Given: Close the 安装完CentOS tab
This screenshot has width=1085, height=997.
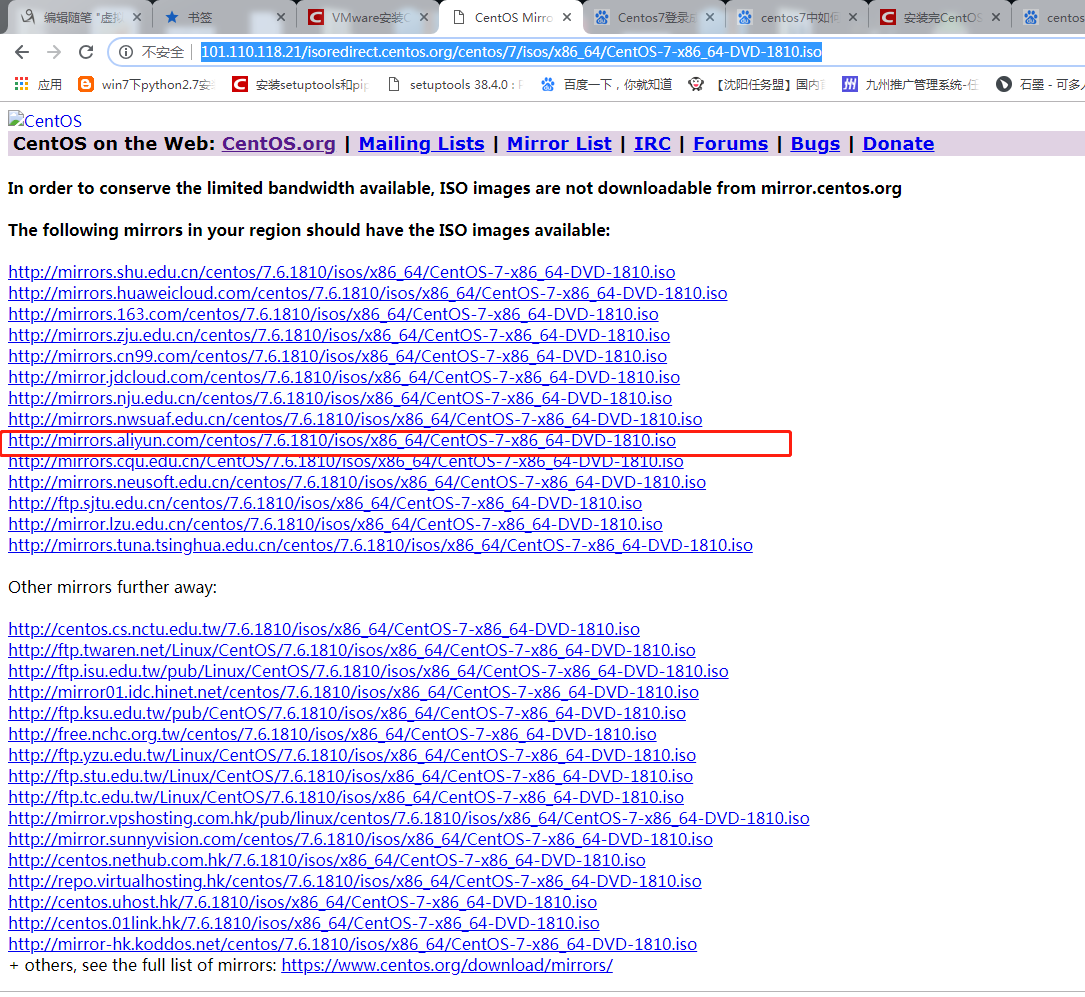Looking at the screenshot, I should [x=996, y=17].
